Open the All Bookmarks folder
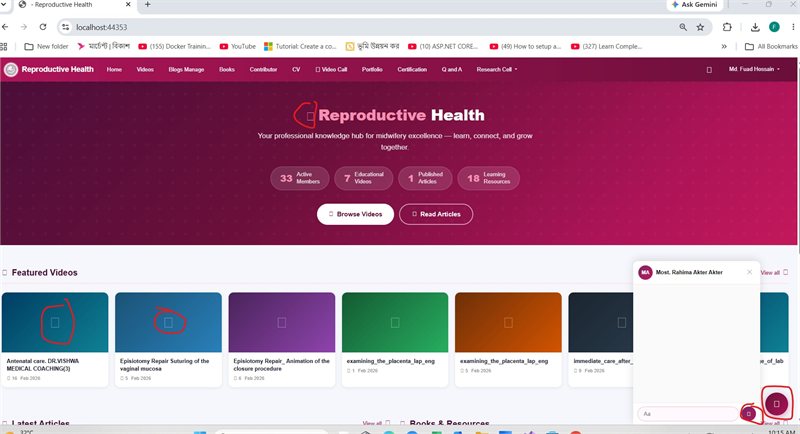 point(771,46)
